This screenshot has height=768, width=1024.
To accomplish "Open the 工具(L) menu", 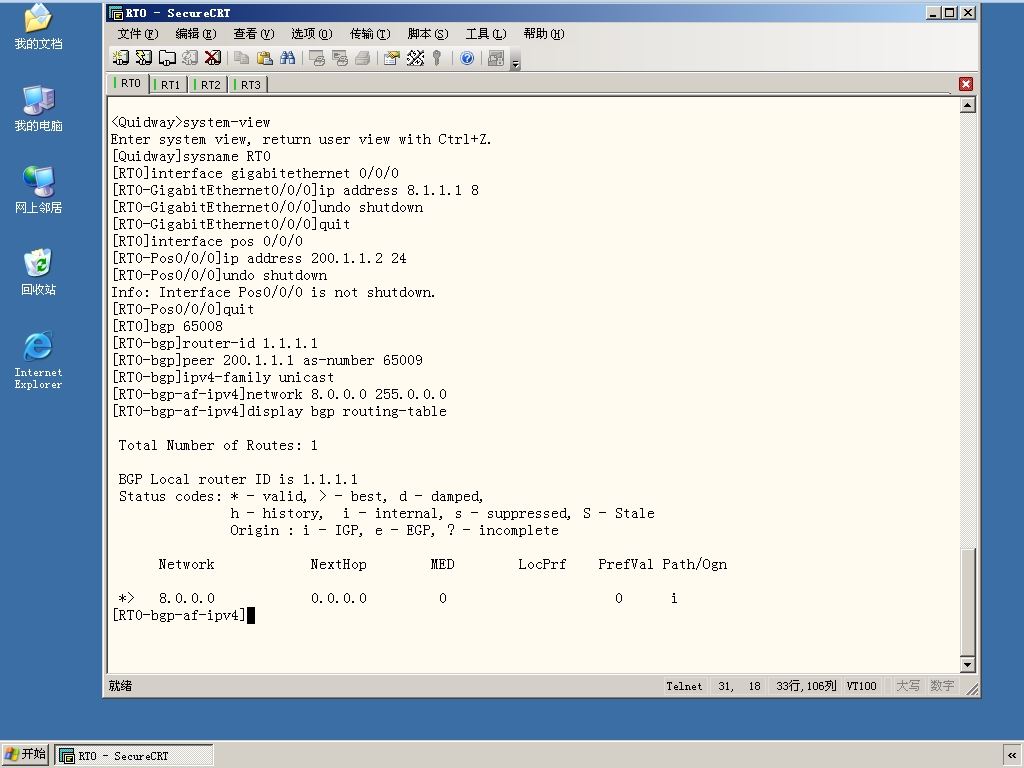I will pyautogui.click(x=486, y=34).
